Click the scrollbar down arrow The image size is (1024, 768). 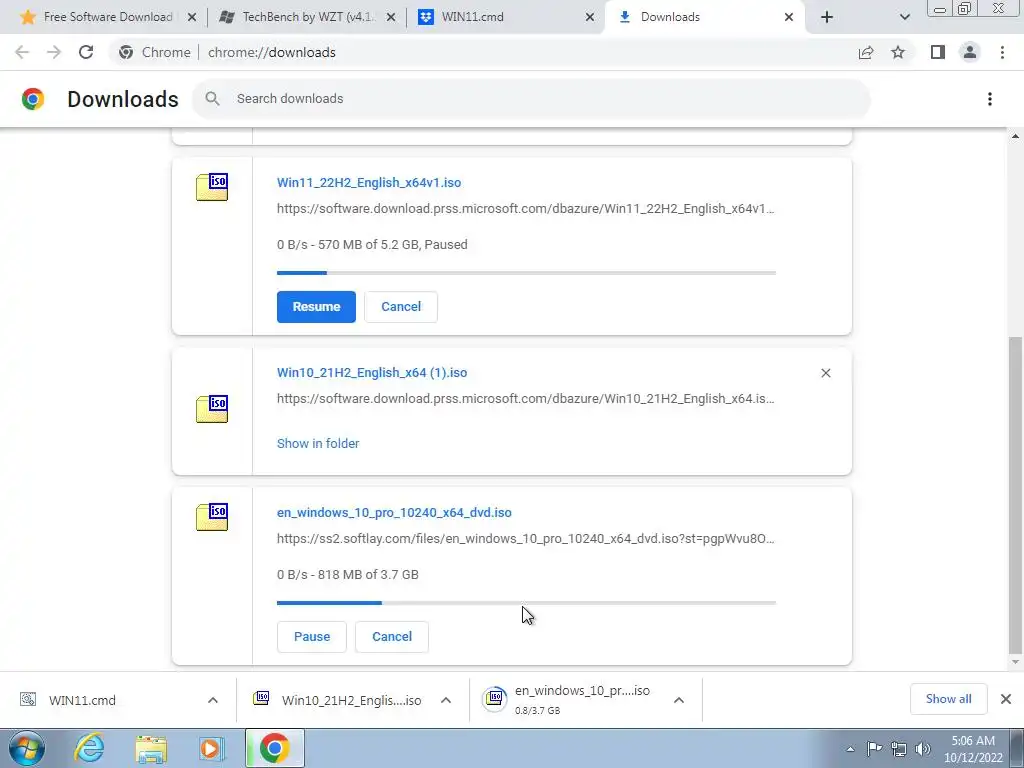1015,662
